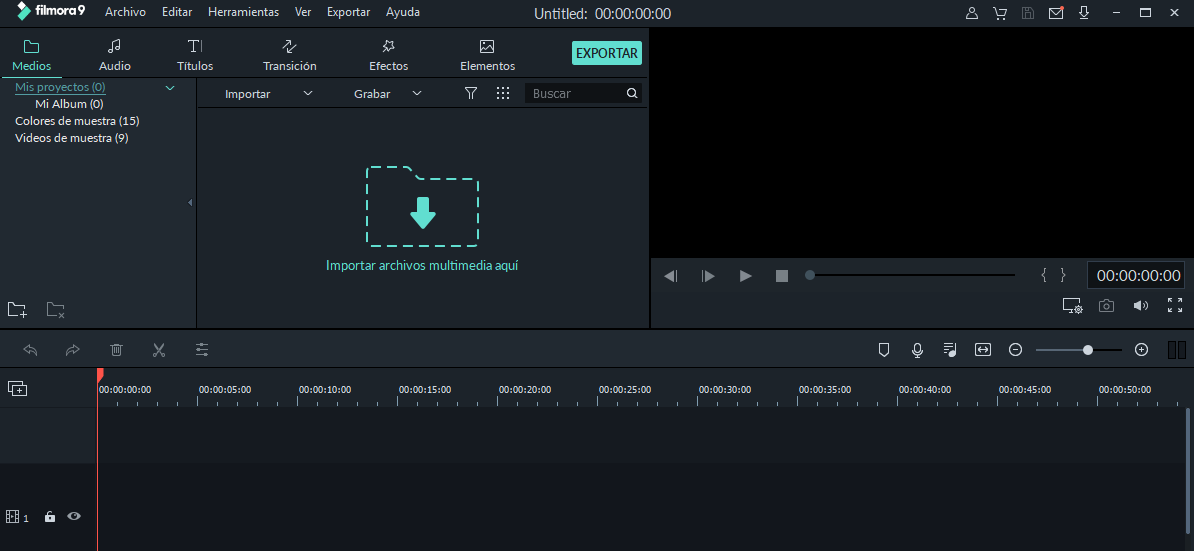
Task: Undo the last action
Action: [x=30, y=350]
